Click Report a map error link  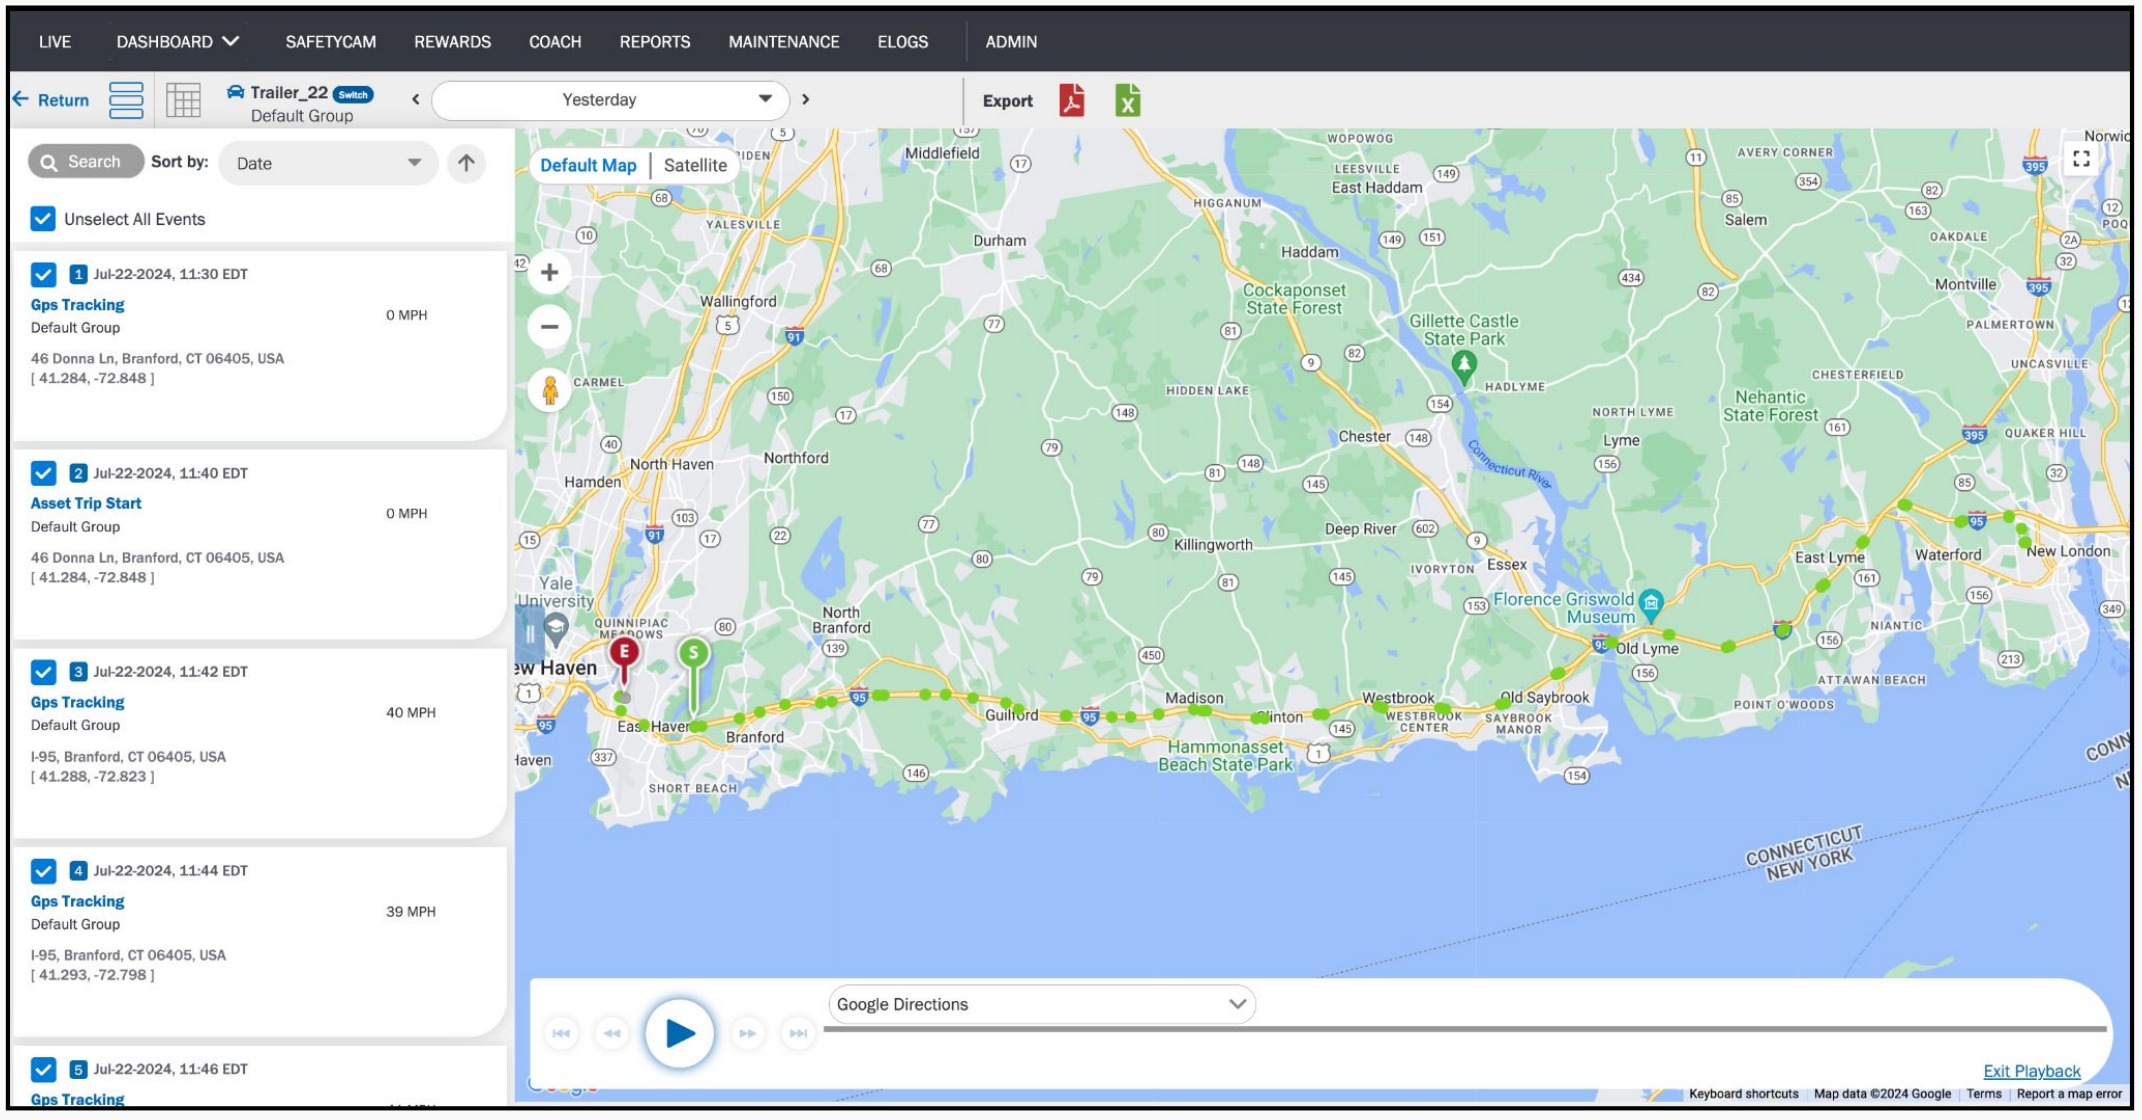tap(2069, 1094)
